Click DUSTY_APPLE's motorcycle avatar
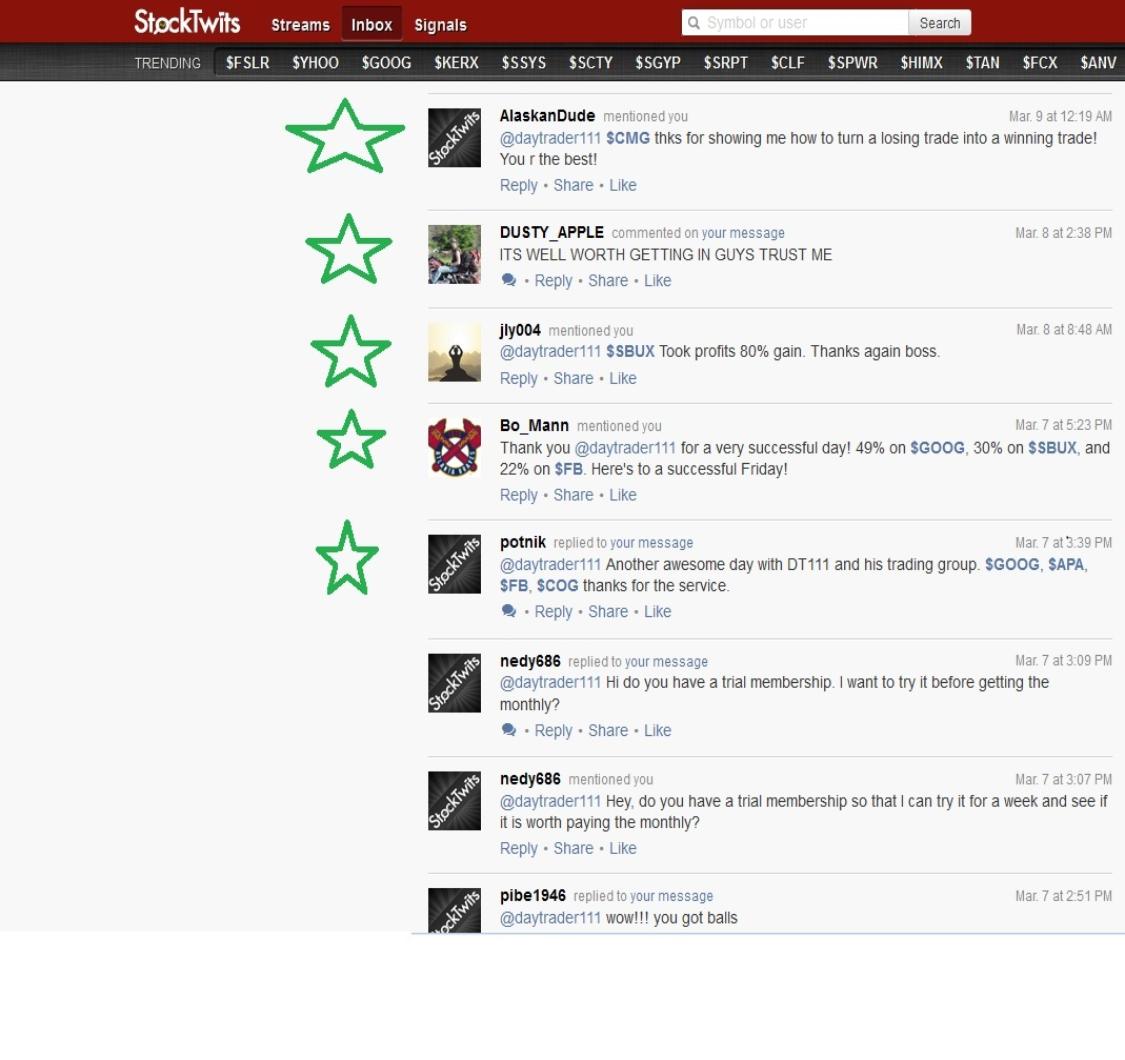 click(454, 254)
